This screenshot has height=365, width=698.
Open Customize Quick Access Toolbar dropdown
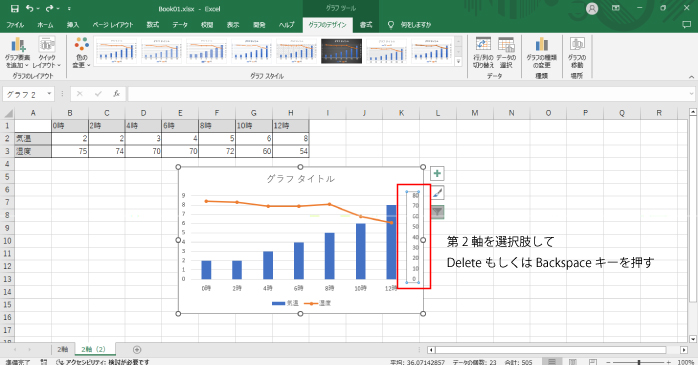click(69, 9)
